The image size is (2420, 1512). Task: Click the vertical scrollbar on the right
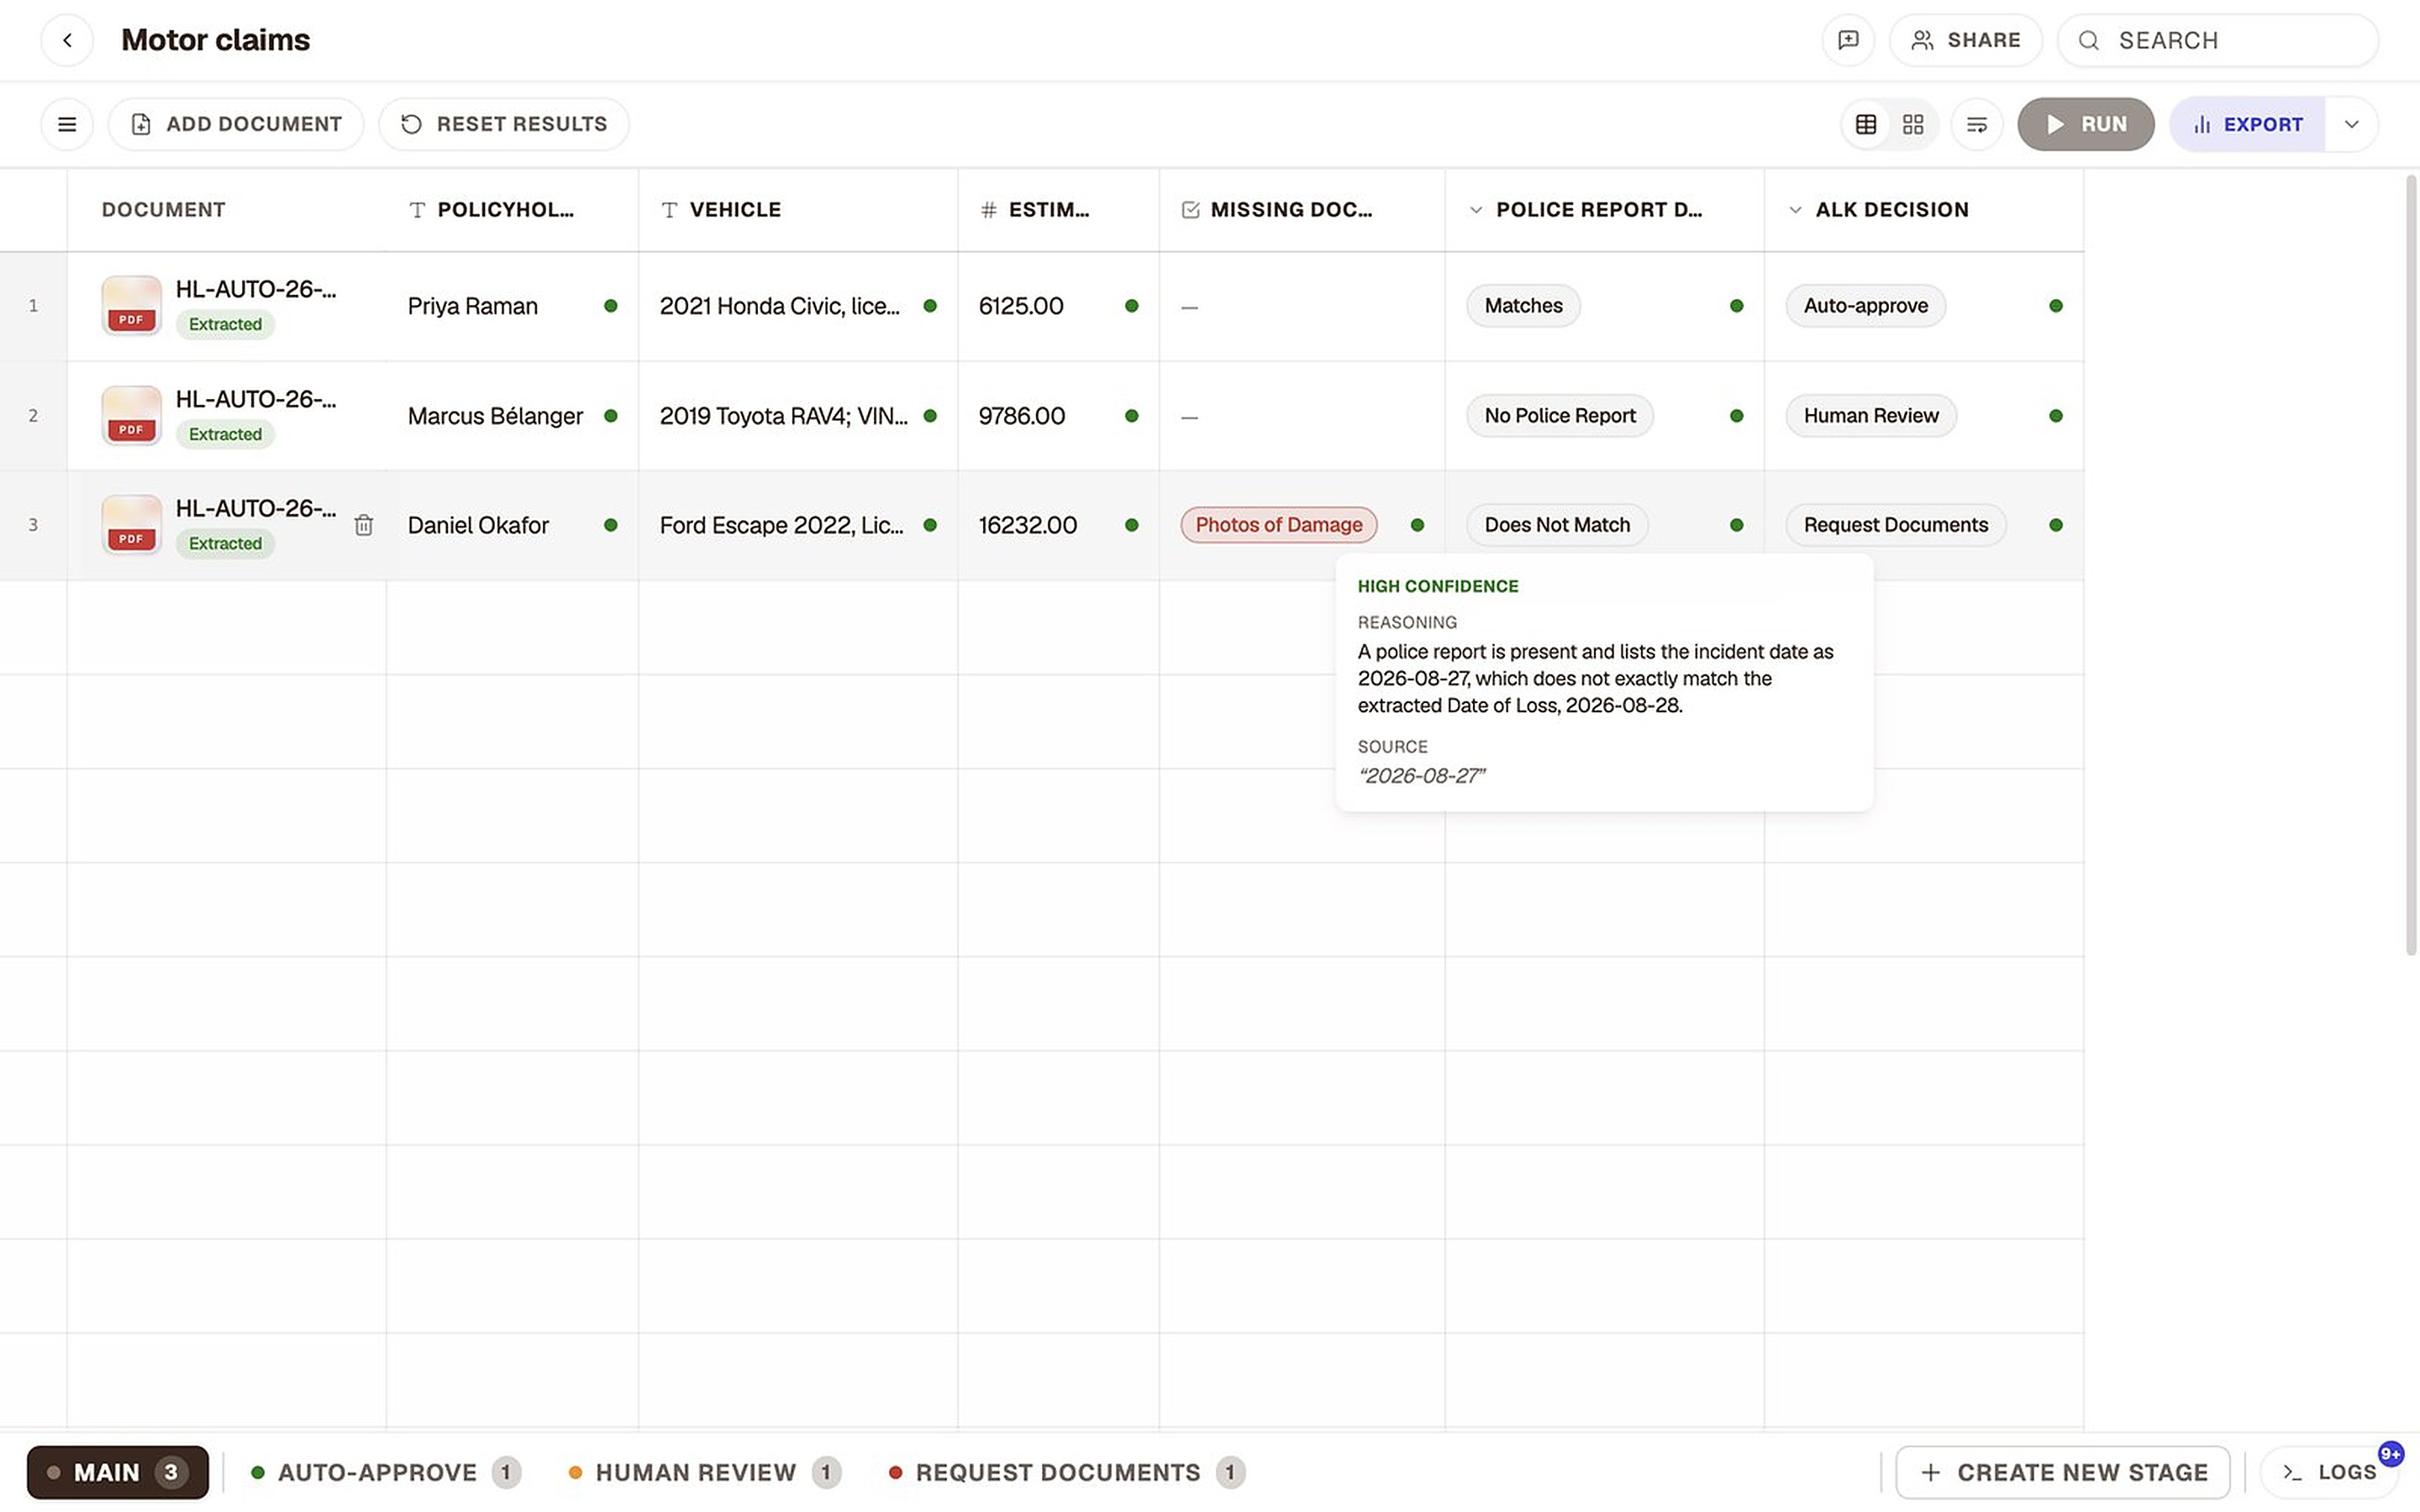(x=2411, y=565)
